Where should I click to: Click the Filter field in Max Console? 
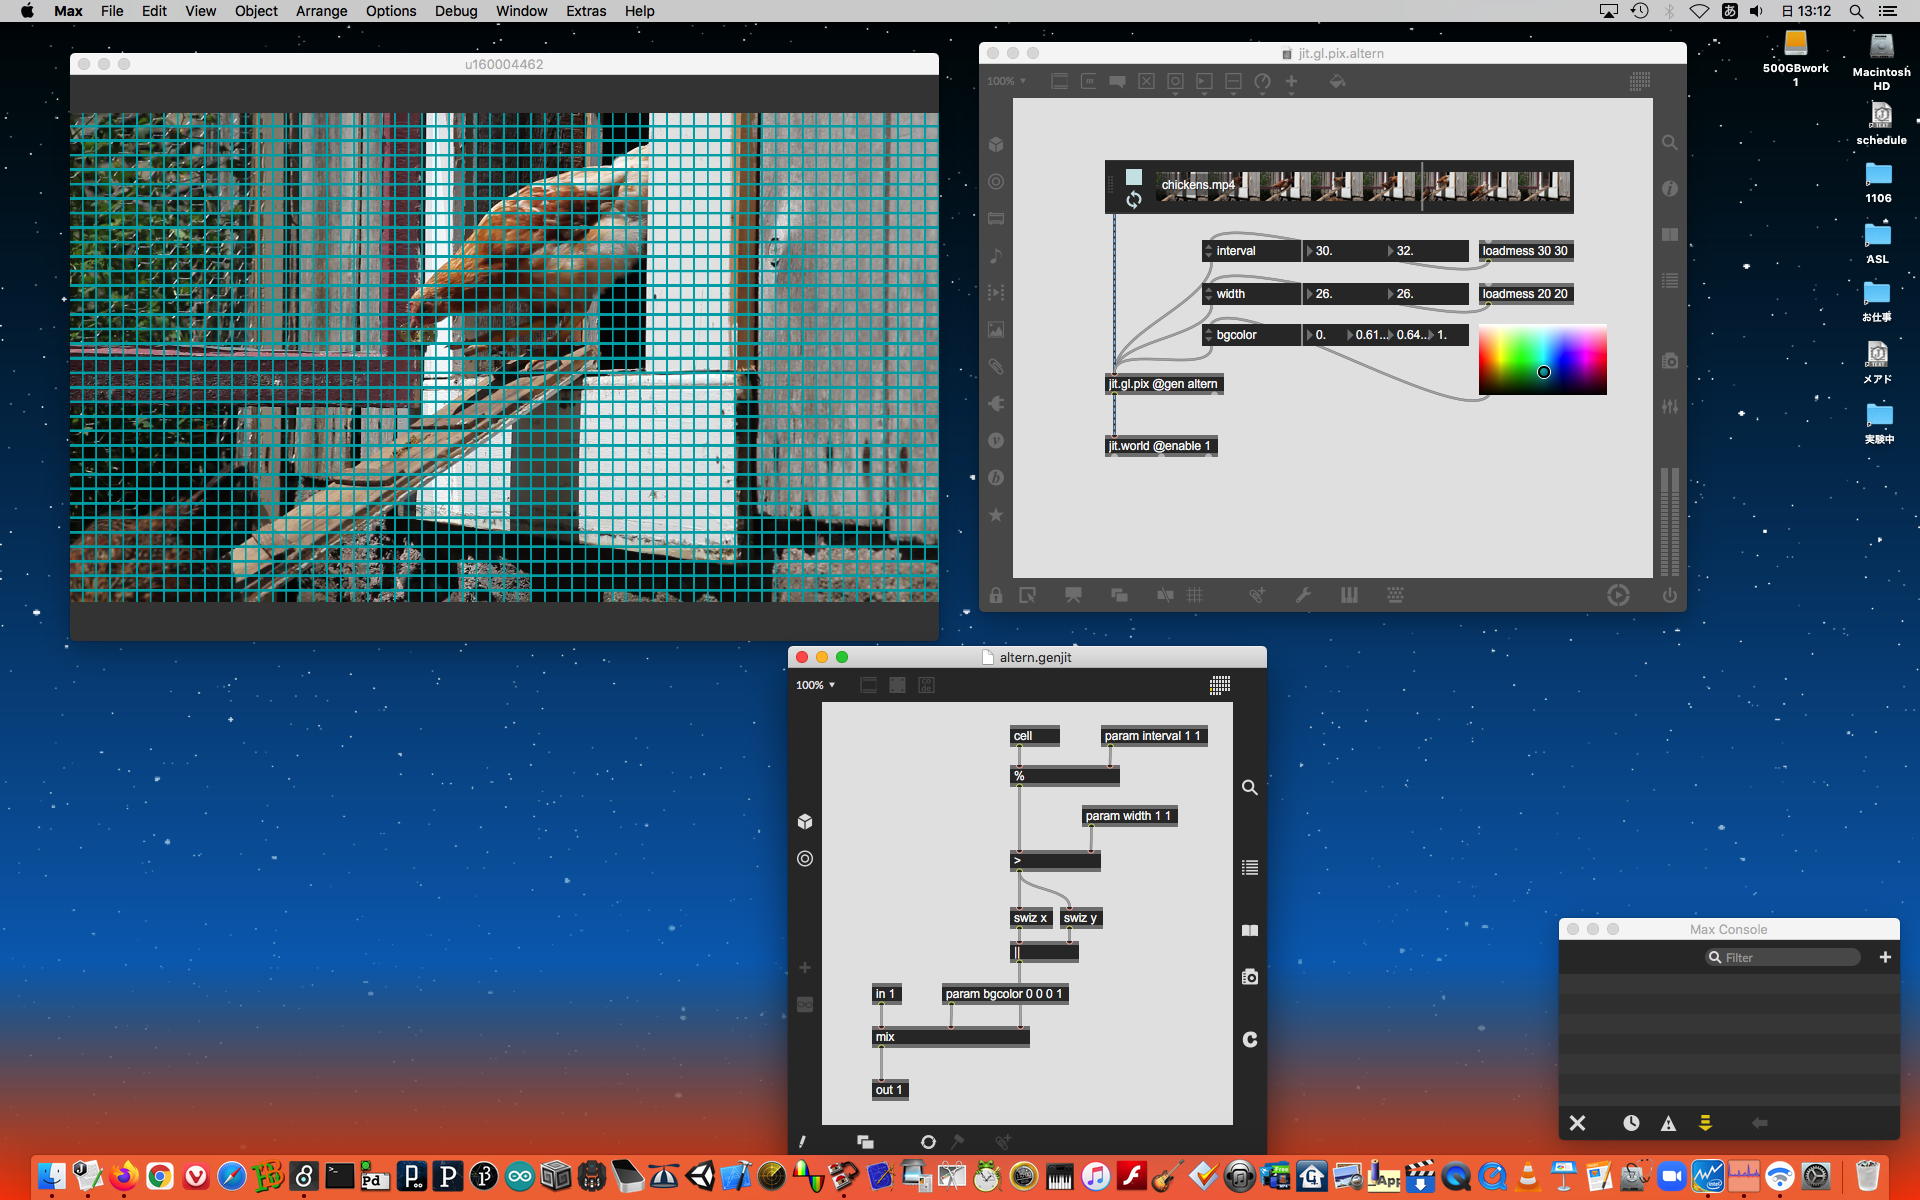1785,957
